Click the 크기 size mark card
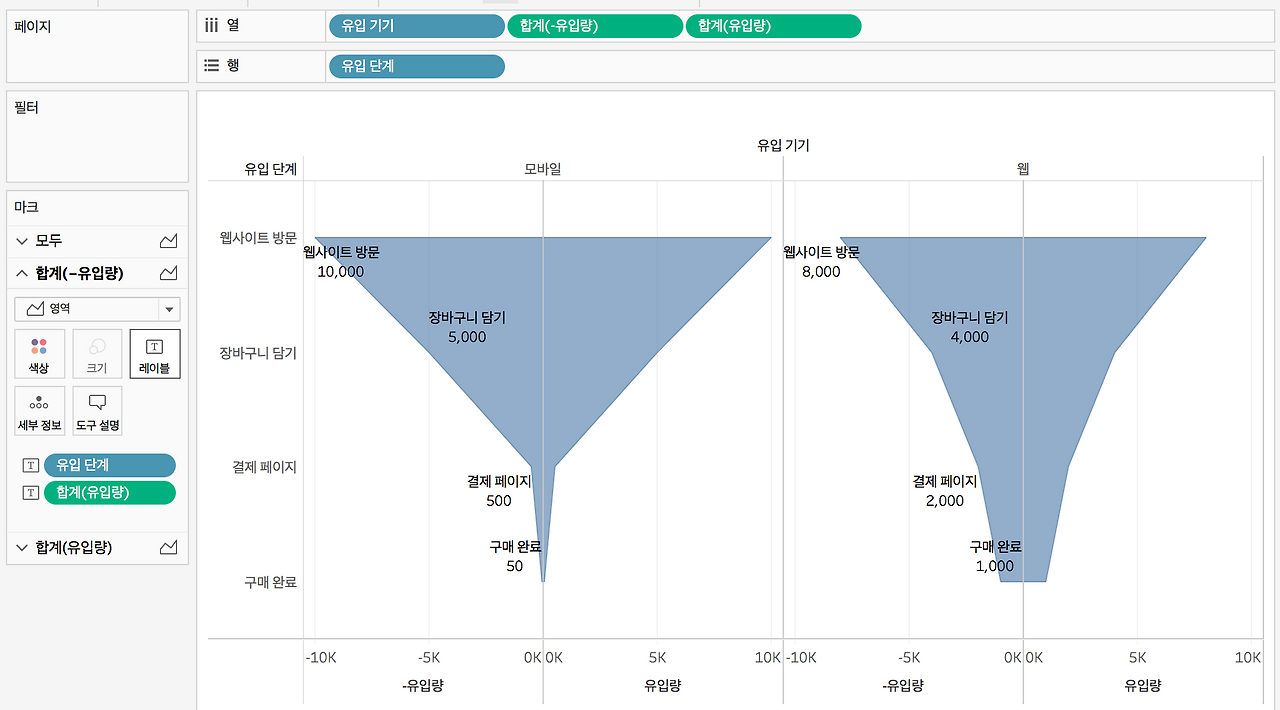Viewport: 1280px width, 710px height. (97, 354)
